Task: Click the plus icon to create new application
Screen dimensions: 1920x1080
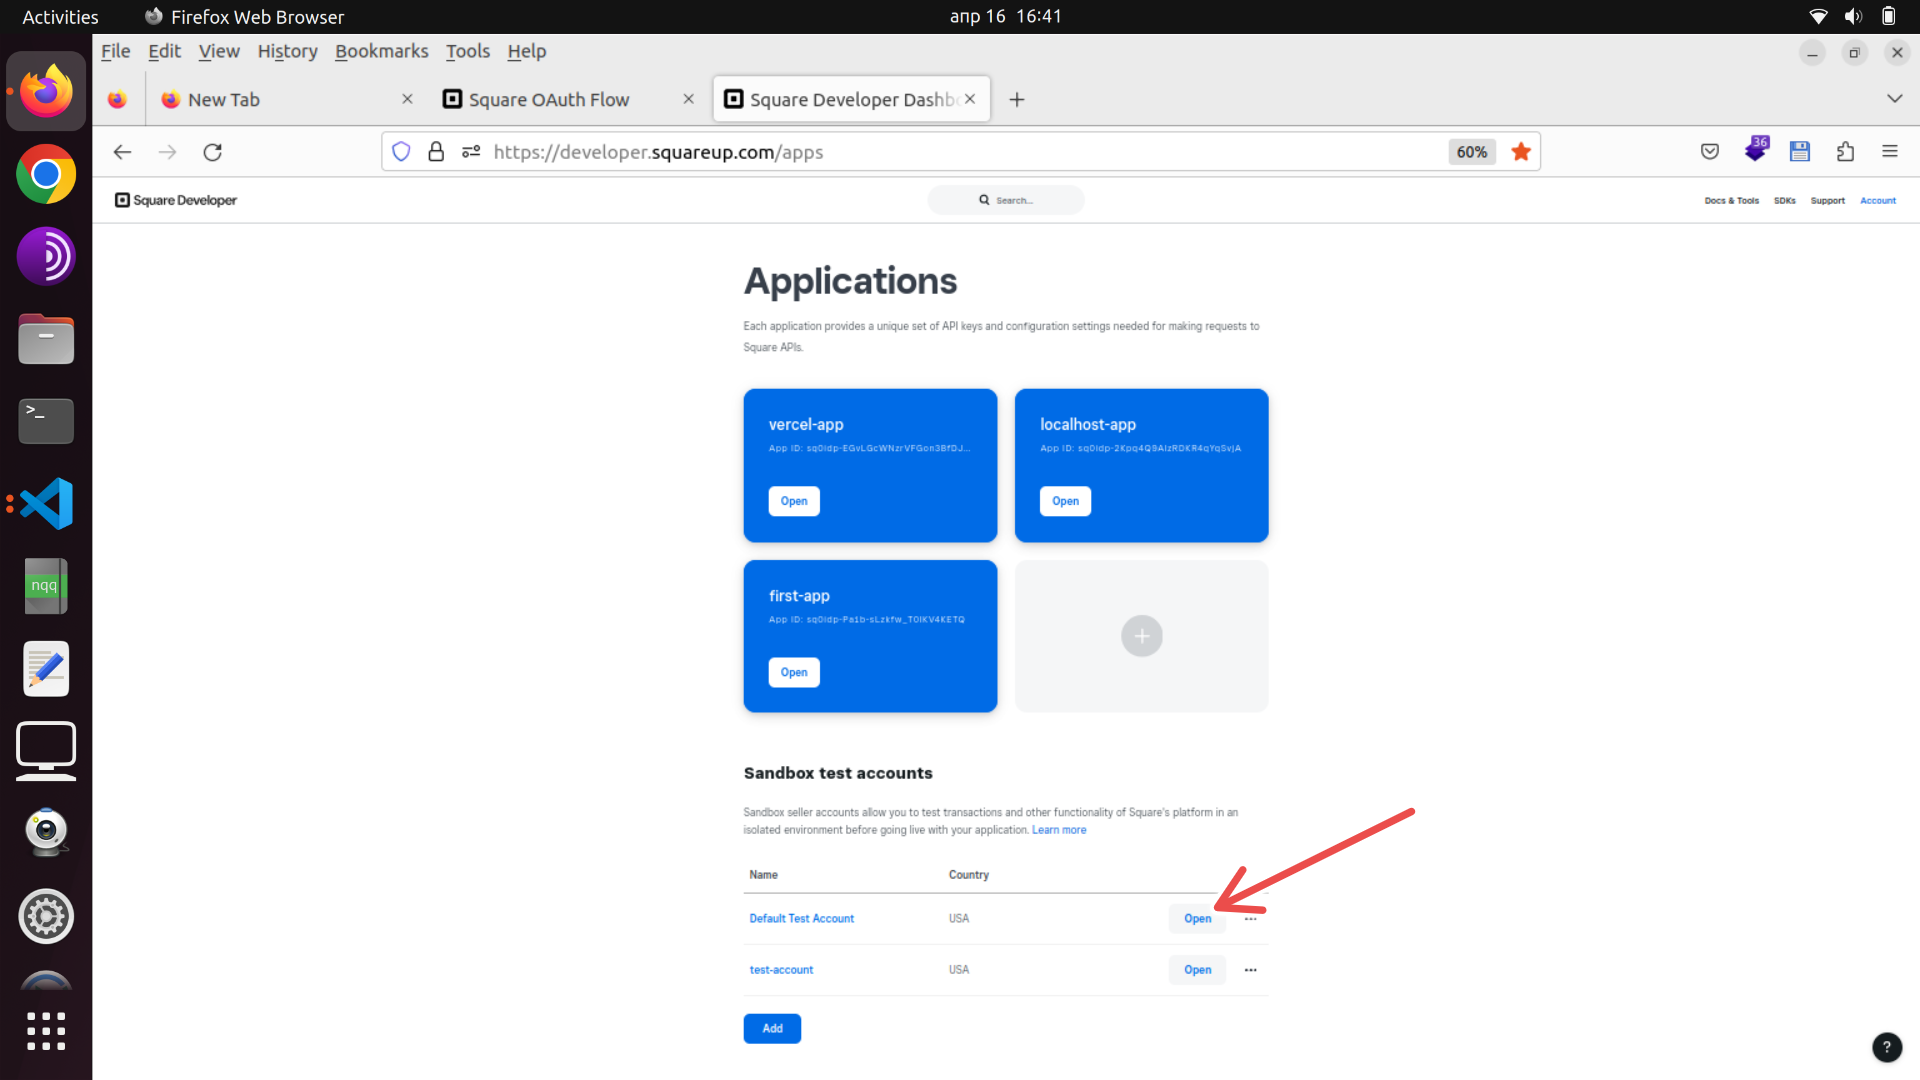Action: (x=1141, y=636)
